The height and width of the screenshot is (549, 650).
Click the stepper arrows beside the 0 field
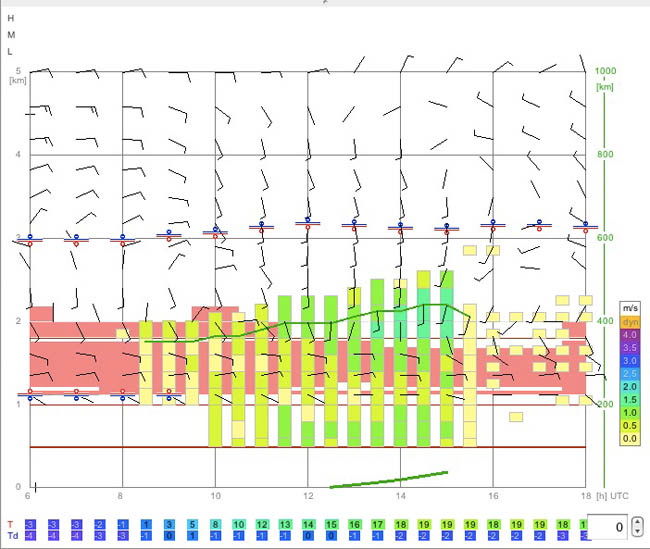pyautogui.click(x=638, y=527)
